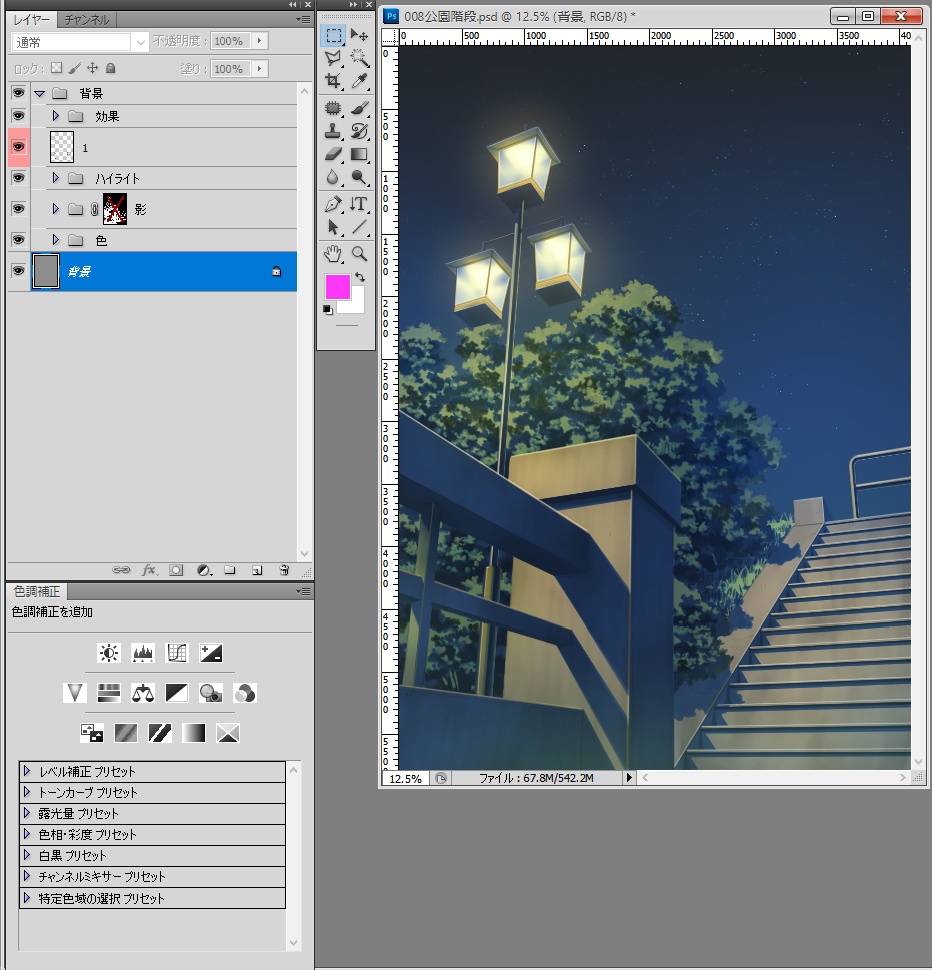Click the 影 layer mask thumbnail
The width and height of the screenshot is (932, 970).
point(115,208)
